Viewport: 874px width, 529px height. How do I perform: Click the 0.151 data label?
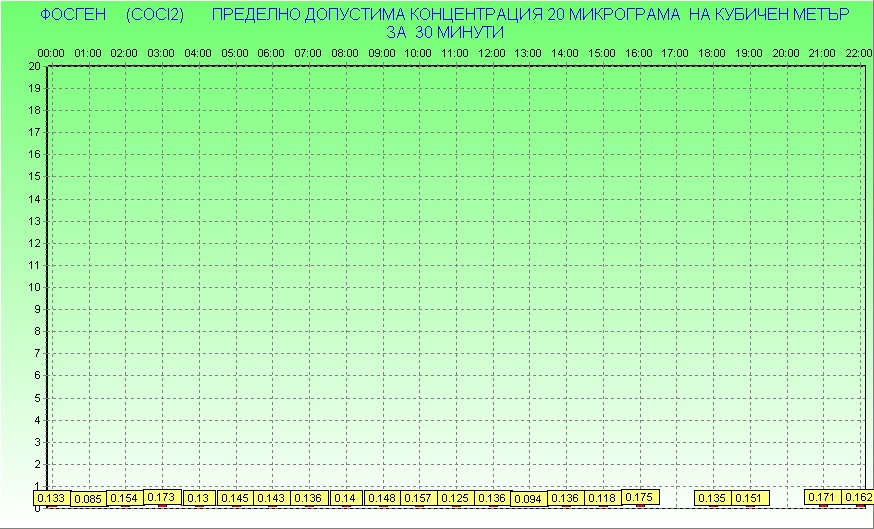click(749, 498)
